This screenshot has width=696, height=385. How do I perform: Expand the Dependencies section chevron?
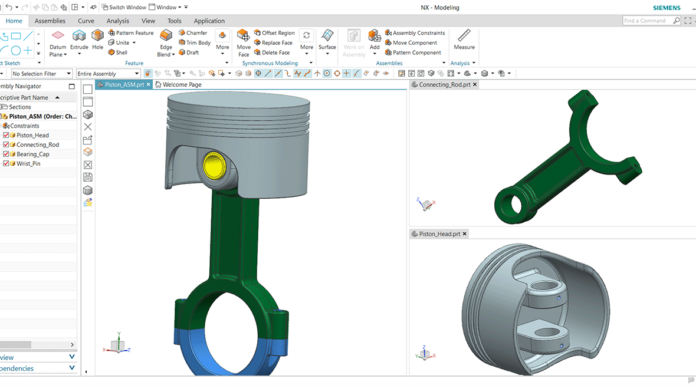[x=72, y=368]
